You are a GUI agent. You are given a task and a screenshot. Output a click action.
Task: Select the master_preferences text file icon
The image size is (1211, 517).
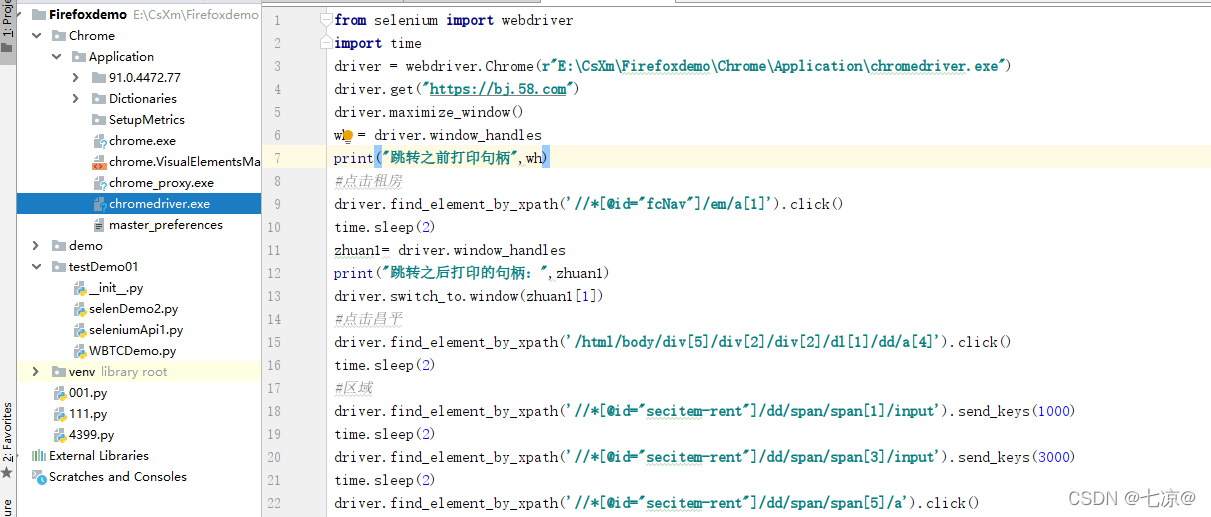pyautogui.click(x=99, y=225)
